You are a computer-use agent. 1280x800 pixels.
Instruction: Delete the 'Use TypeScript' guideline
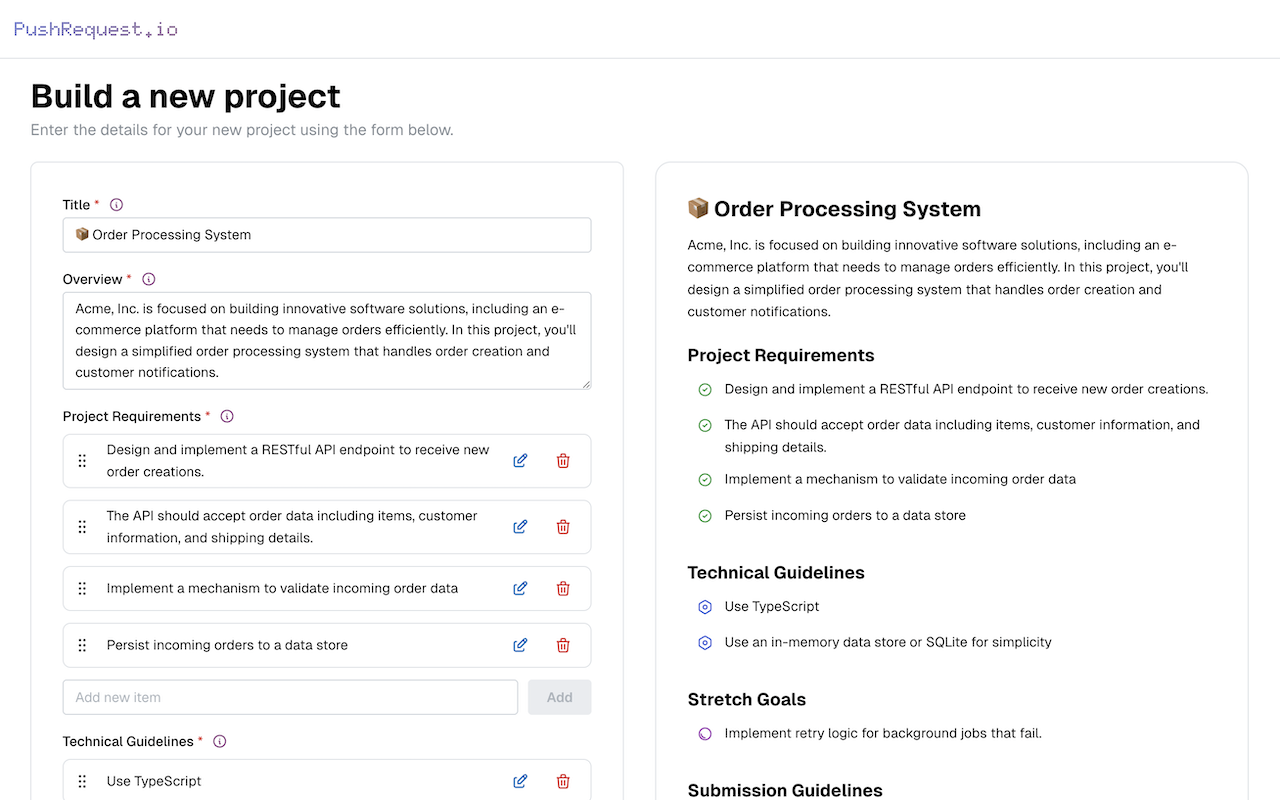click(x=563, y=781)
